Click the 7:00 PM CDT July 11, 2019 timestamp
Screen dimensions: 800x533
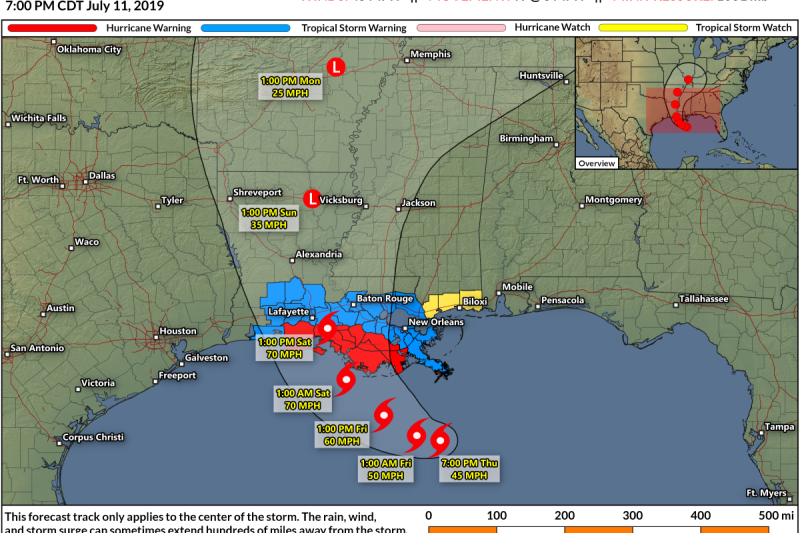(x=84, y=6)
